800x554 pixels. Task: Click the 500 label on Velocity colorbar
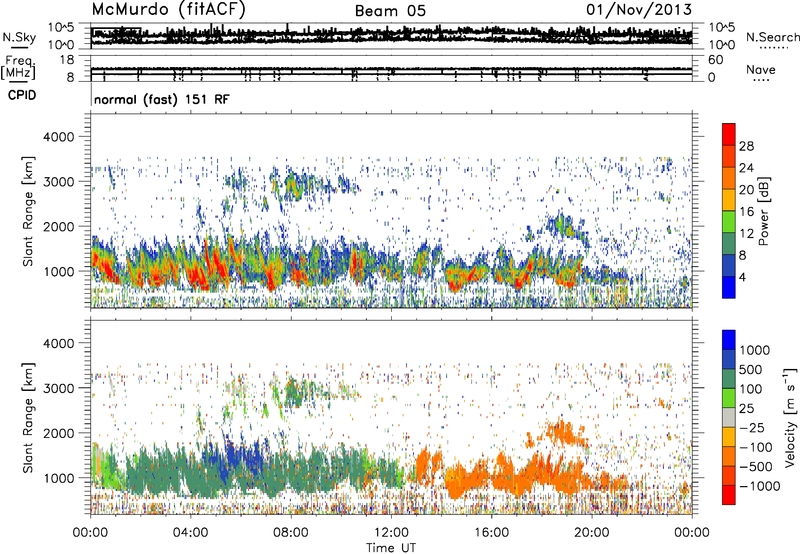pyautogui.click(x=751, y=370)
